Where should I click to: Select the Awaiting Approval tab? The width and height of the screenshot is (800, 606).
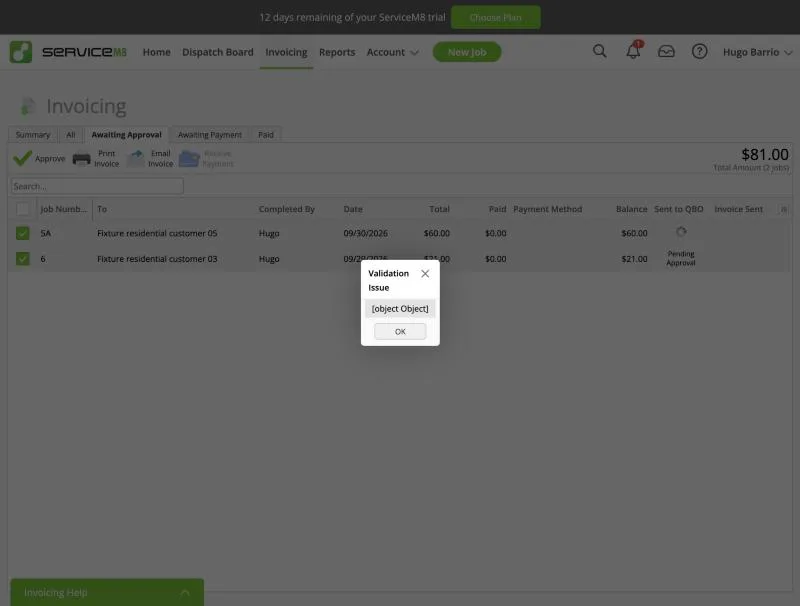[127, 135]
